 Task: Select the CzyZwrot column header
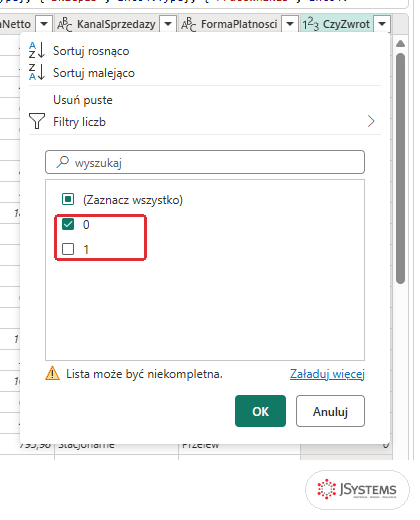coord(346,24)
